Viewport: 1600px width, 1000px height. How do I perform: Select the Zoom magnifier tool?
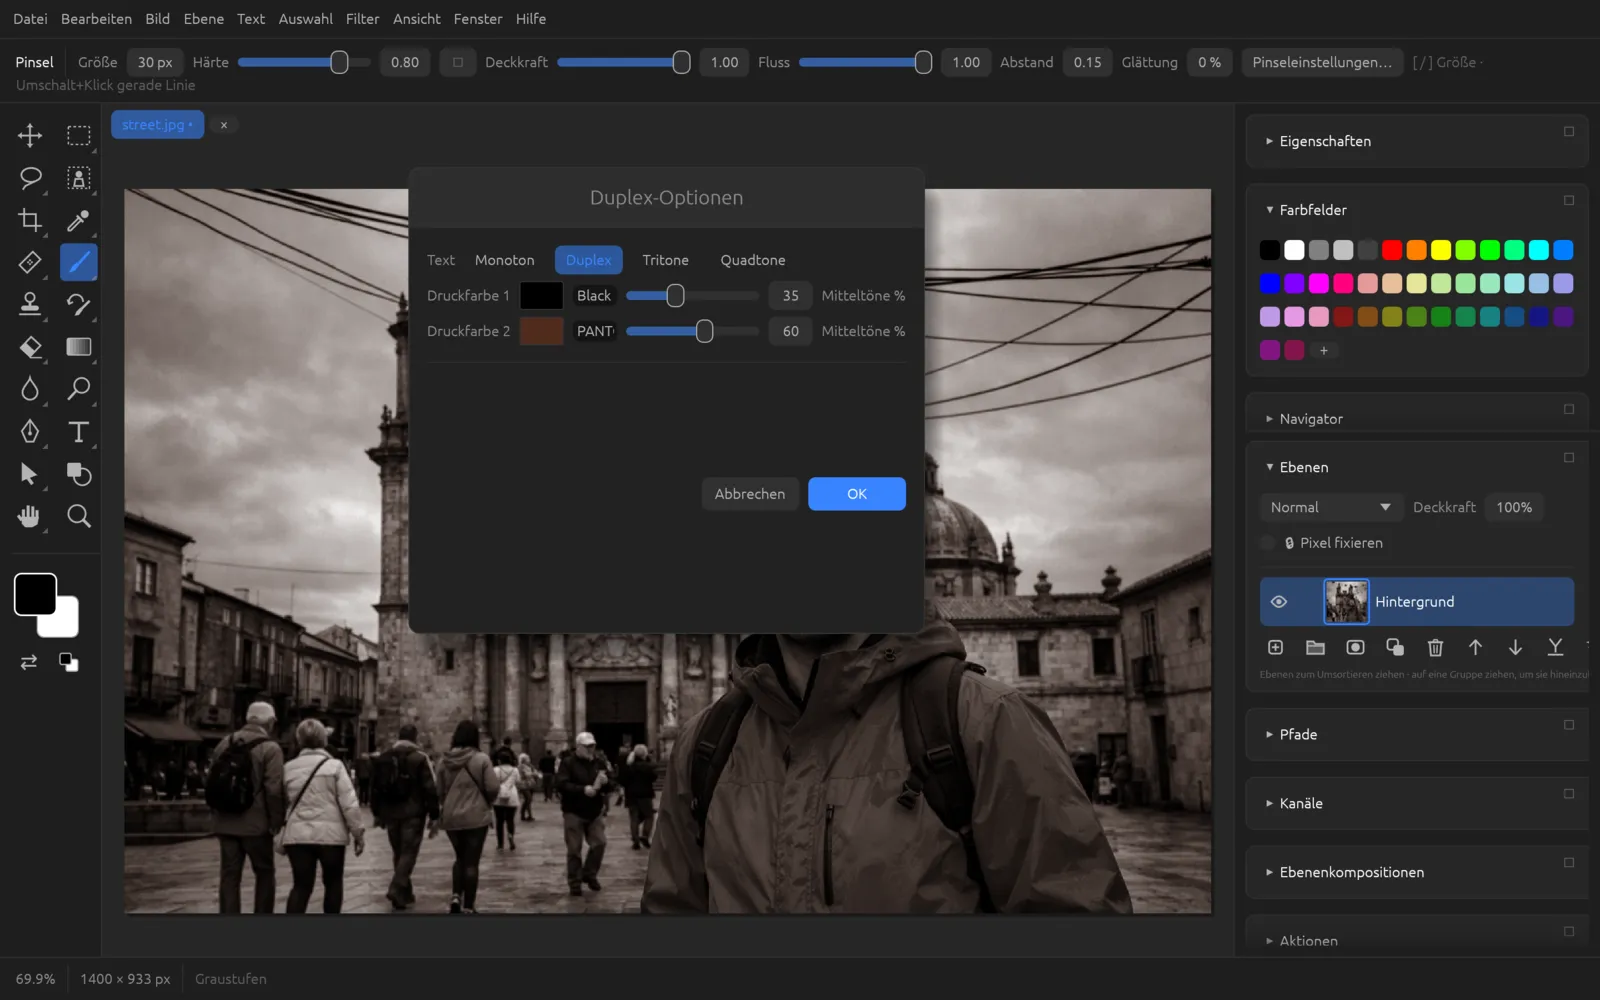tap(78, 516)
